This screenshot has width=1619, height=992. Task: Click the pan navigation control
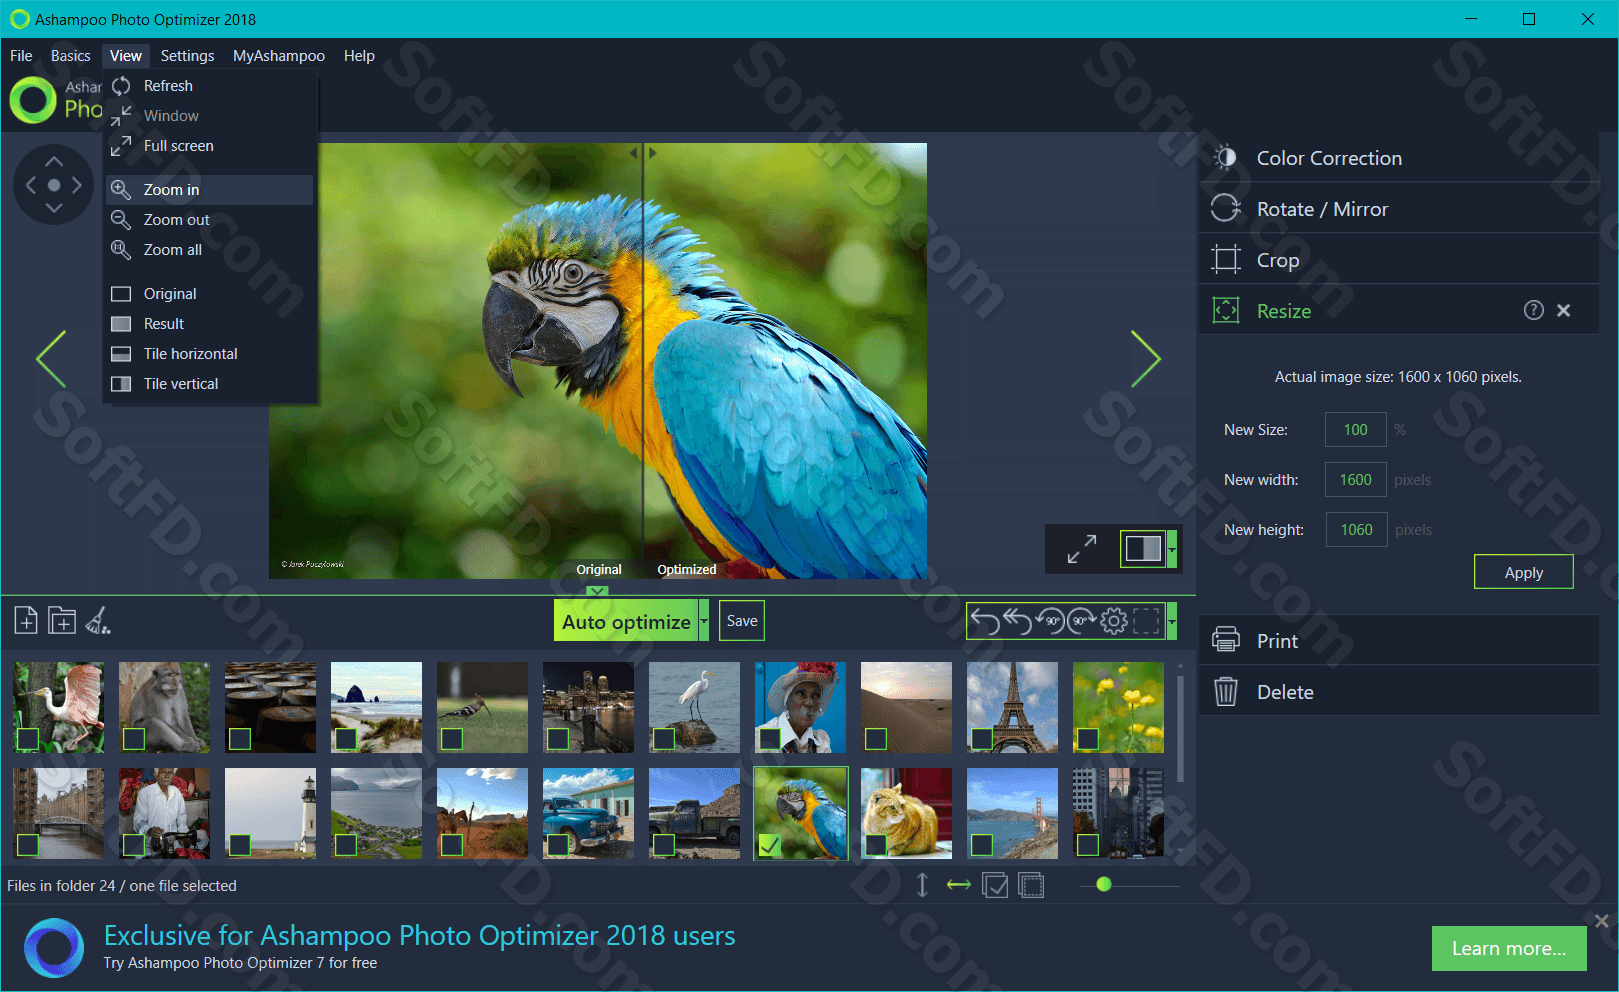click(54, 185)
